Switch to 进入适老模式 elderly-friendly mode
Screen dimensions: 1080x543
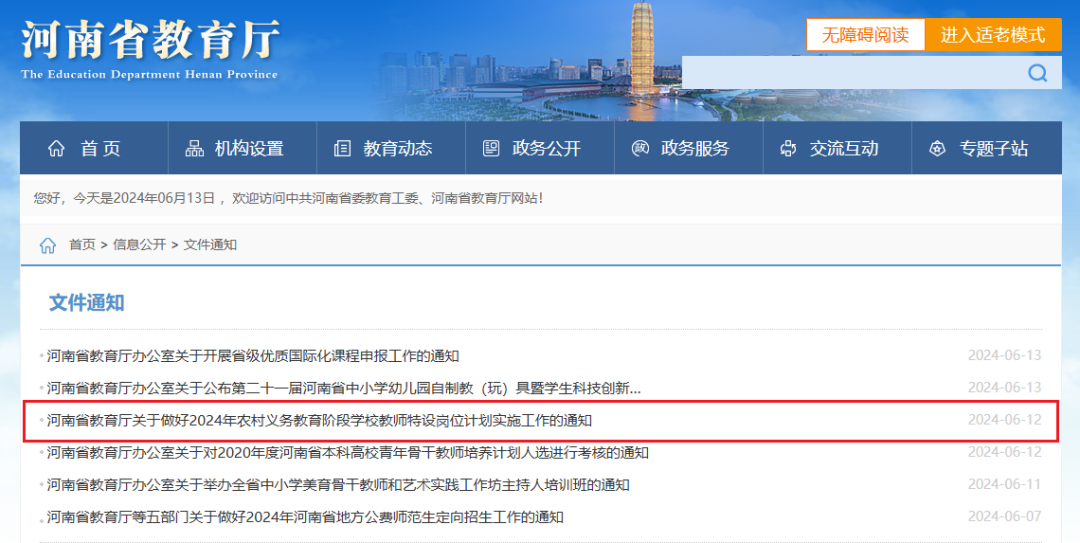[992, 35]
